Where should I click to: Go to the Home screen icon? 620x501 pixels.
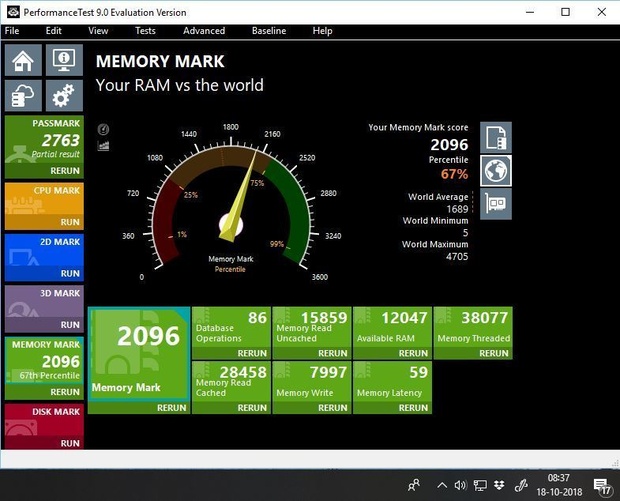[x=23, y=60]
